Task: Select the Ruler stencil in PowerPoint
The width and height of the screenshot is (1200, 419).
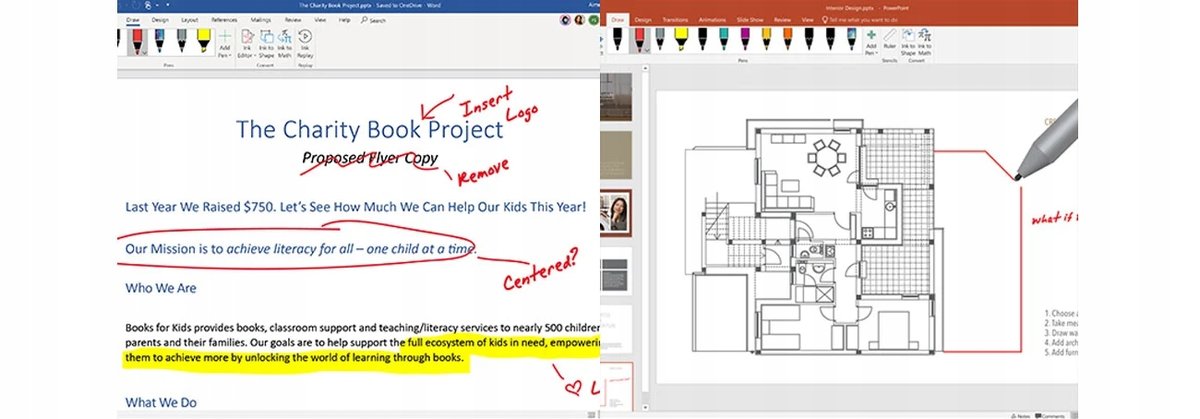Action: point(888,40)
